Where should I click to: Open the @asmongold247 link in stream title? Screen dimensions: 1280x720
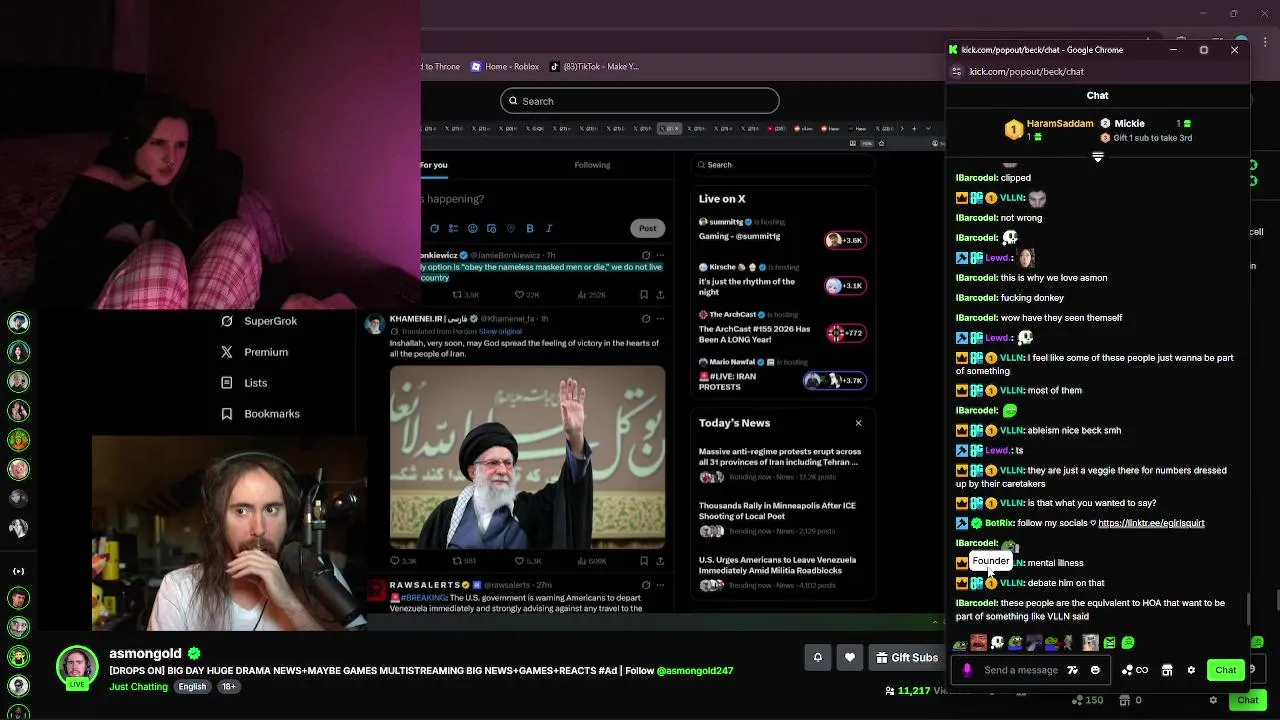pos(695,670)
